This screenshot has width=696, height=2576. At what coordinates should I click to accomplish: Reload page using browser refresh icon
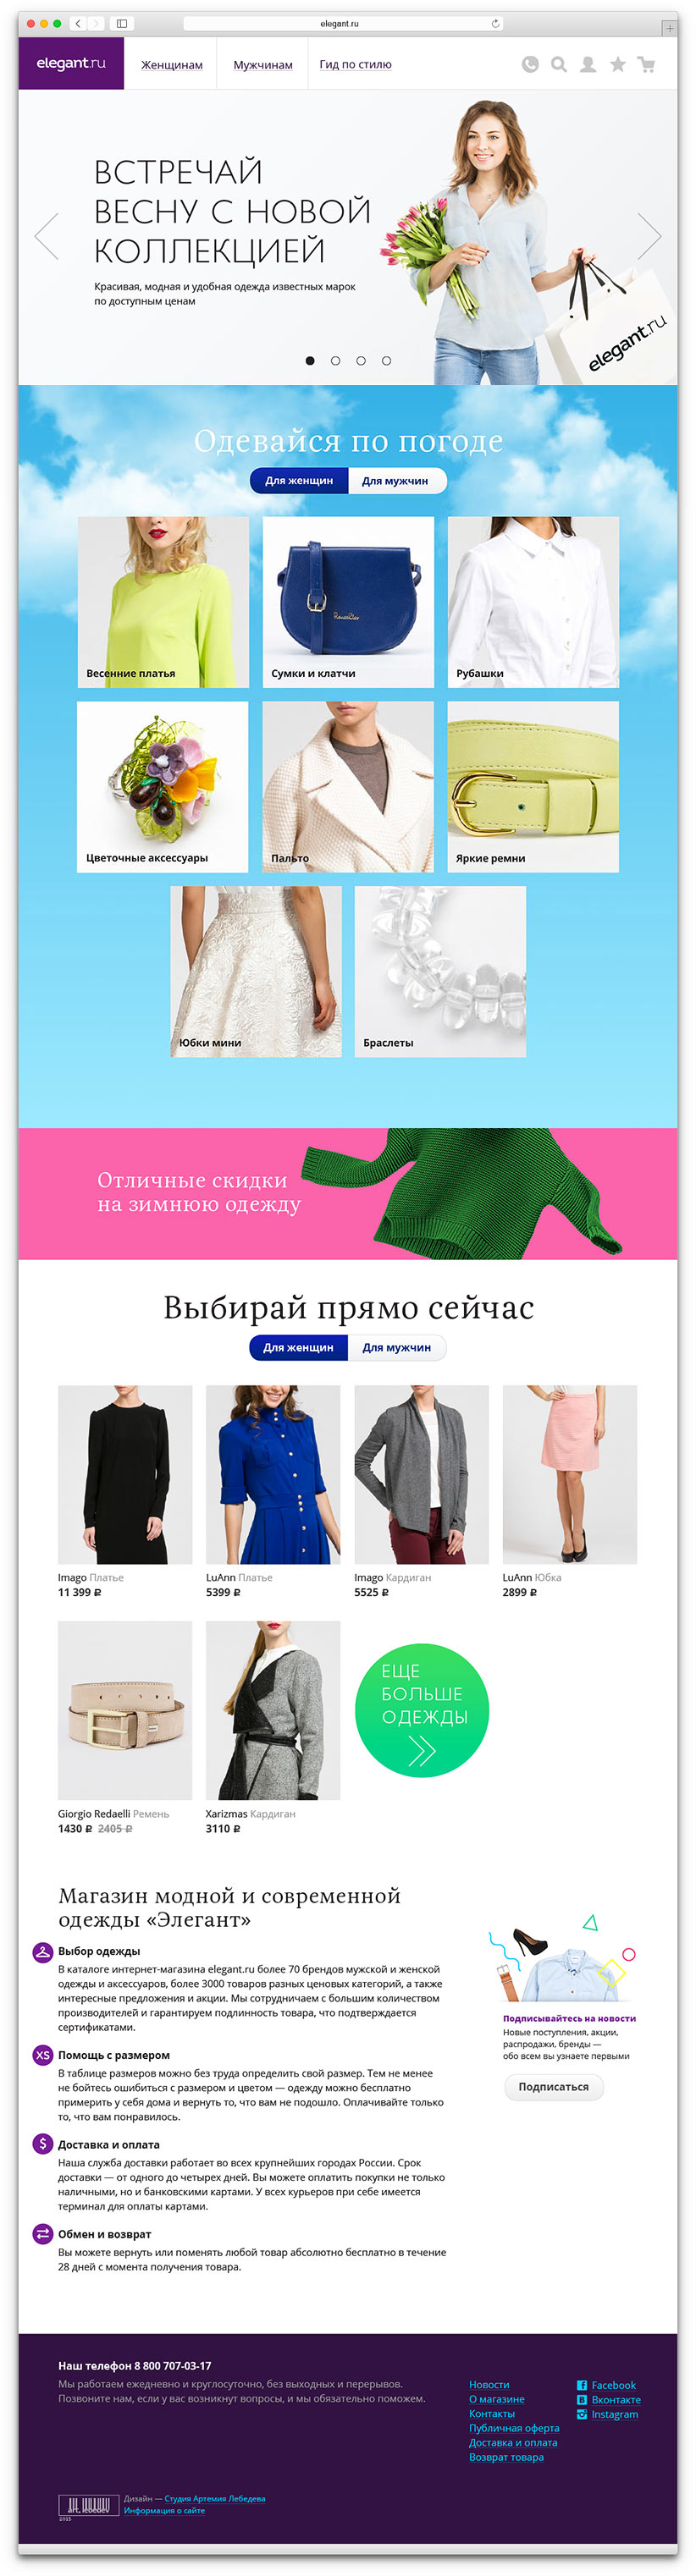click(x=495, y=23)
